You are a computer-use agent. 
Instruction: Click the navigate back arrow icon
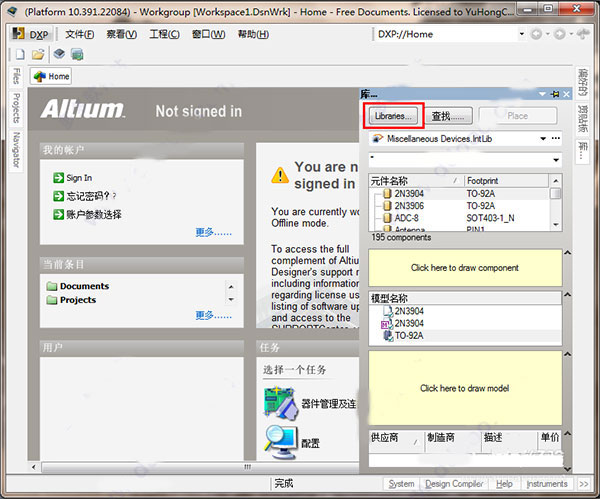click(536, 34)
